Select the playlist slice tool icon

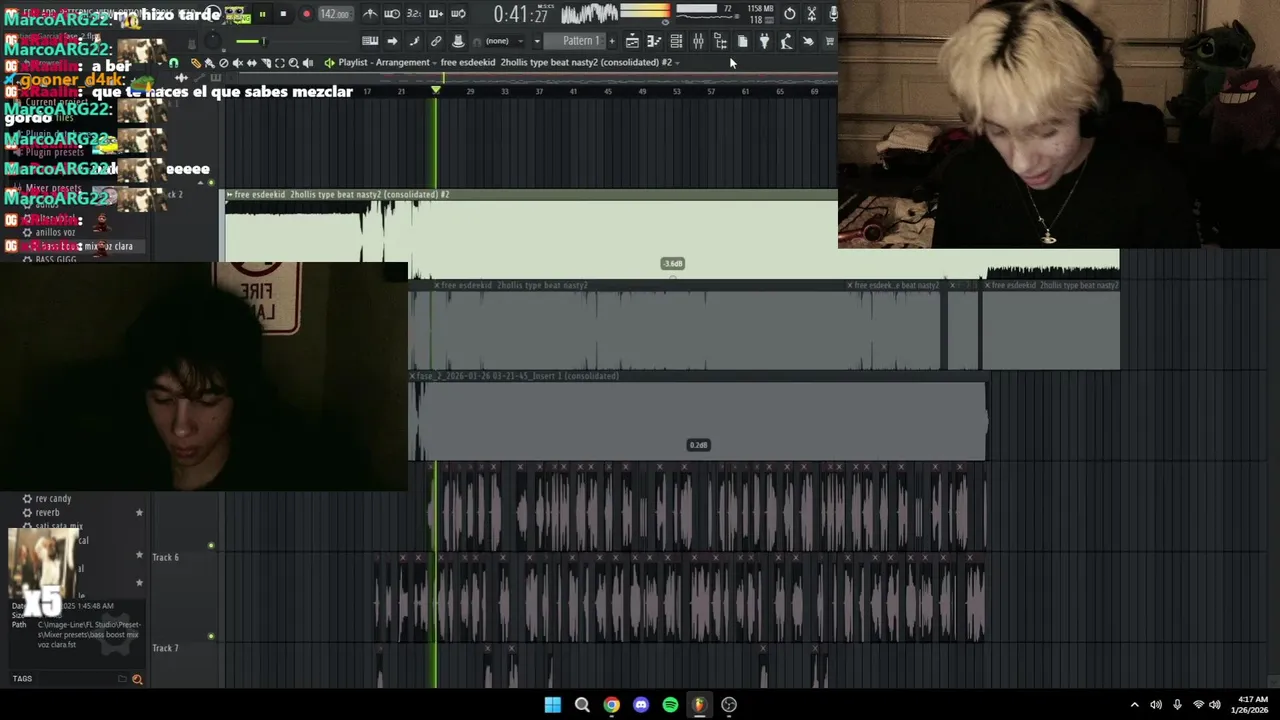point(265,63)
